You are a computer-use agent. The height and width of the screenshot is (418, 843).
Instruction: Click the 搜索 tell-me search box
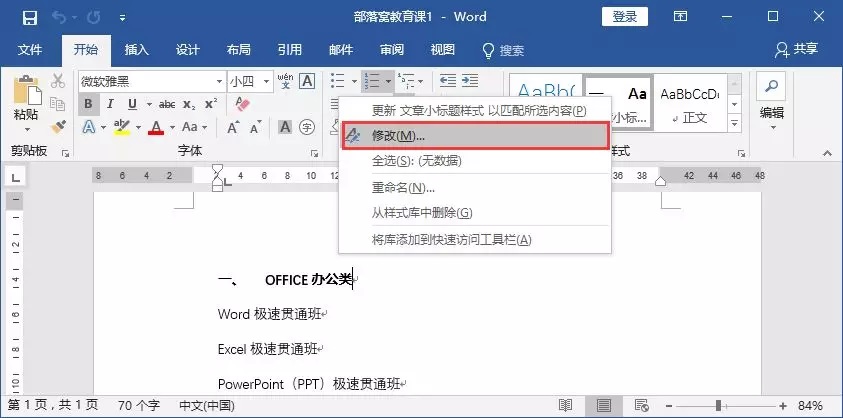click(x=503, y=51)
